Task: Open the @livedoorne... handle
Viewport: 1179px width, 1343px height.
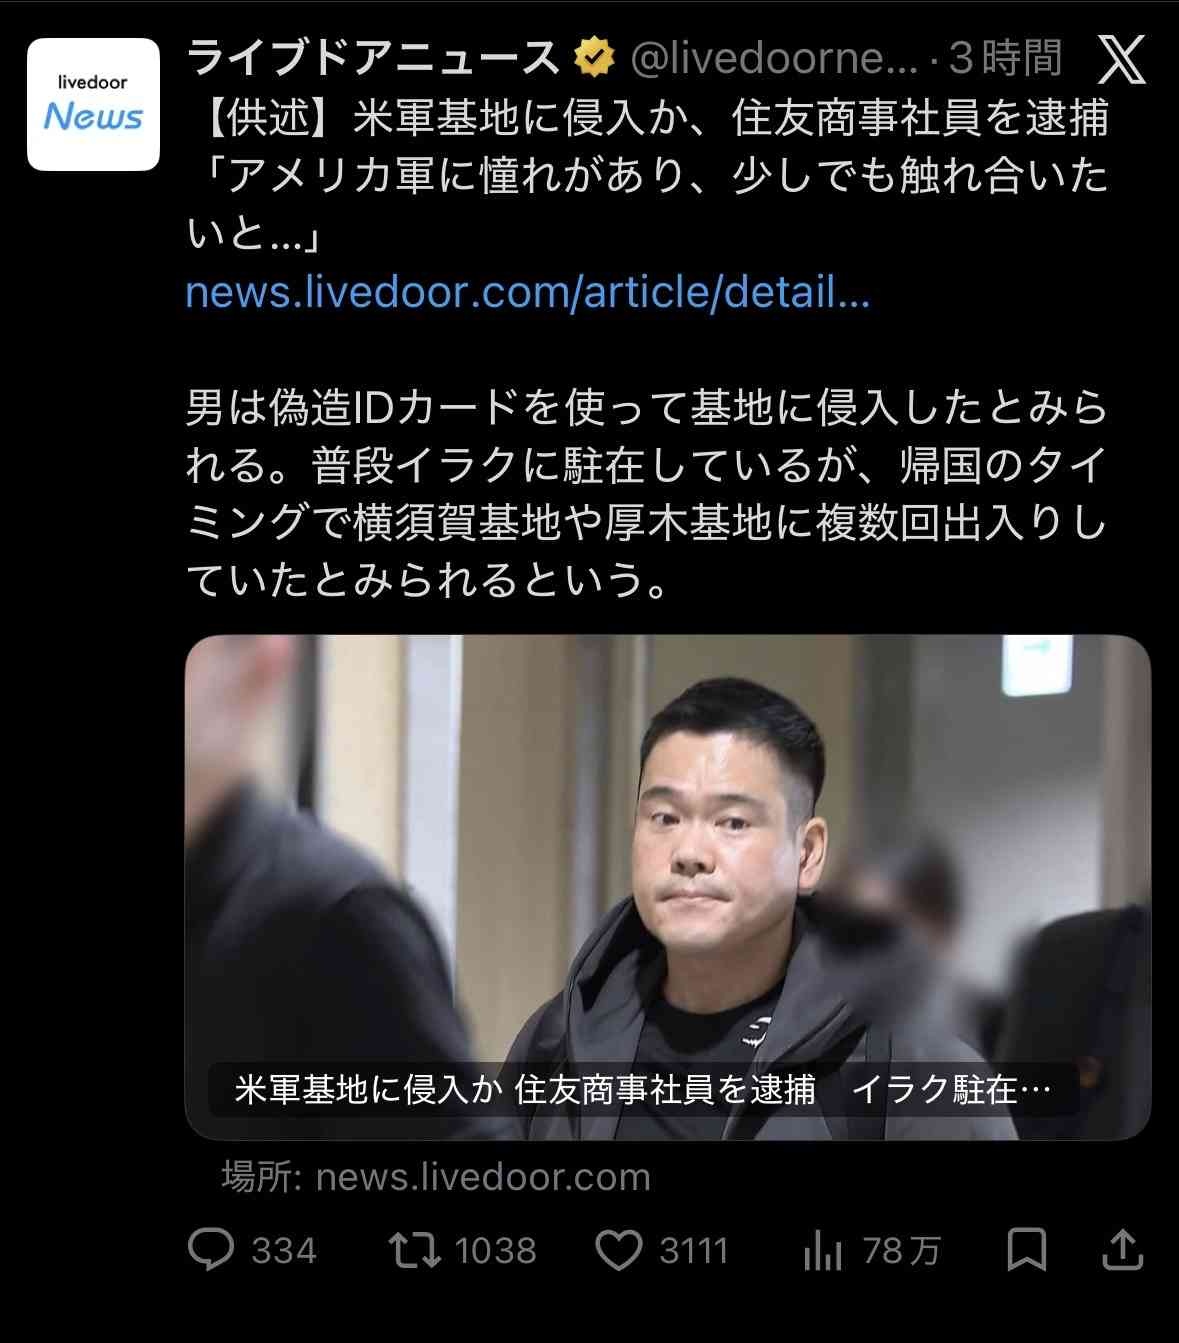Action: (774, 59)
